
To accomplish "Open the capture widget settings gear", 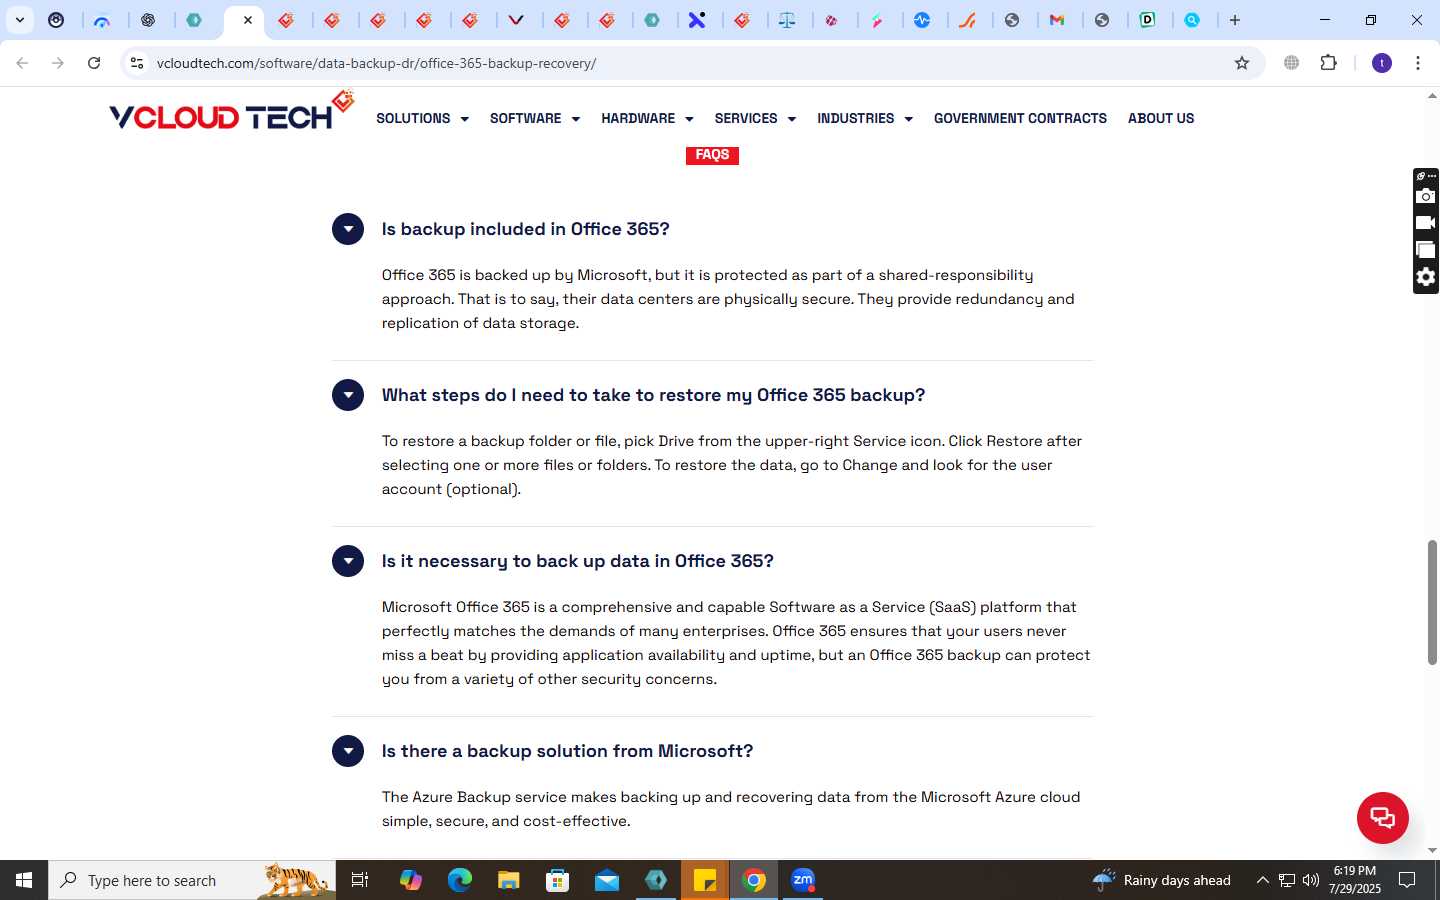I will 1426,277.
